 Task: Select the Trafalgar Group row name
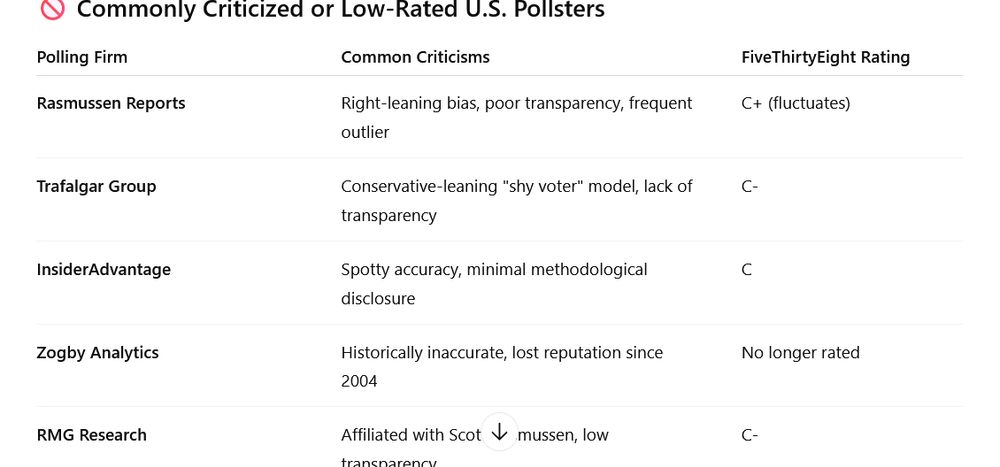click(x=96, y=186)
